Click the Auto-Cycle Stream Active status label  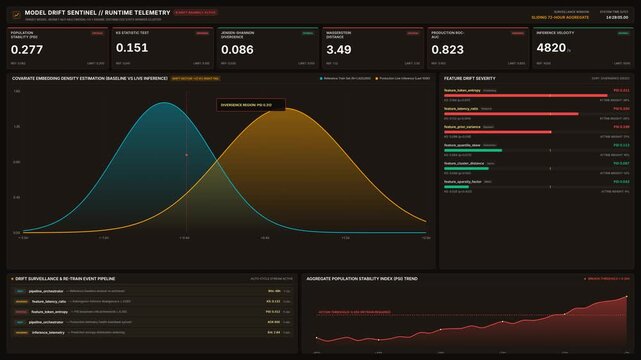point(271,279)
